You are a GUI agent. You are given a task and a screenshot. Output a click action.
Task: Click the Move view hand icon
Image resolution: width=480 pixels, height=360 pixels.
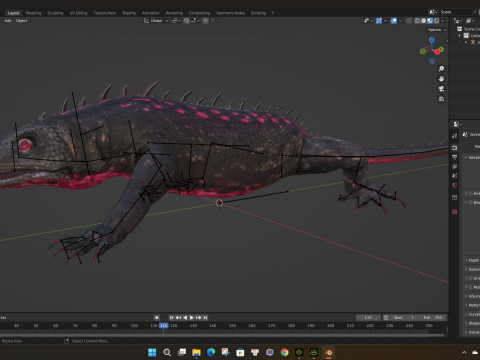[x=441, y=79]
